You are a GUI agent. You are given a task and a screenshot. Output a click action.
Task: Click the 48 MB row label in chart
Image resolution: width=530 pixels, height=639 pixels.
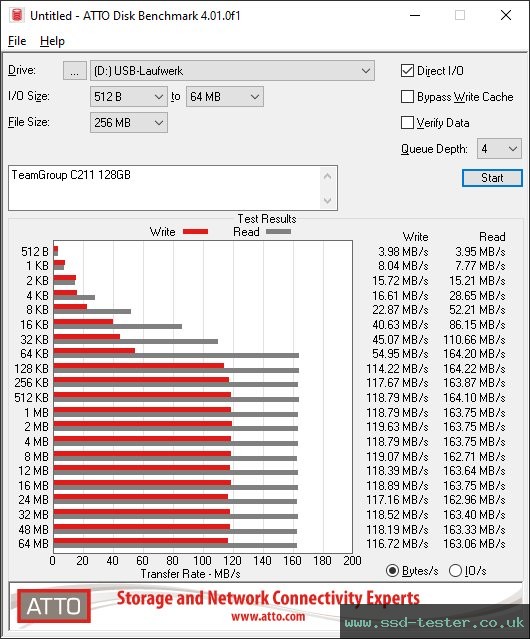[33, 529]
